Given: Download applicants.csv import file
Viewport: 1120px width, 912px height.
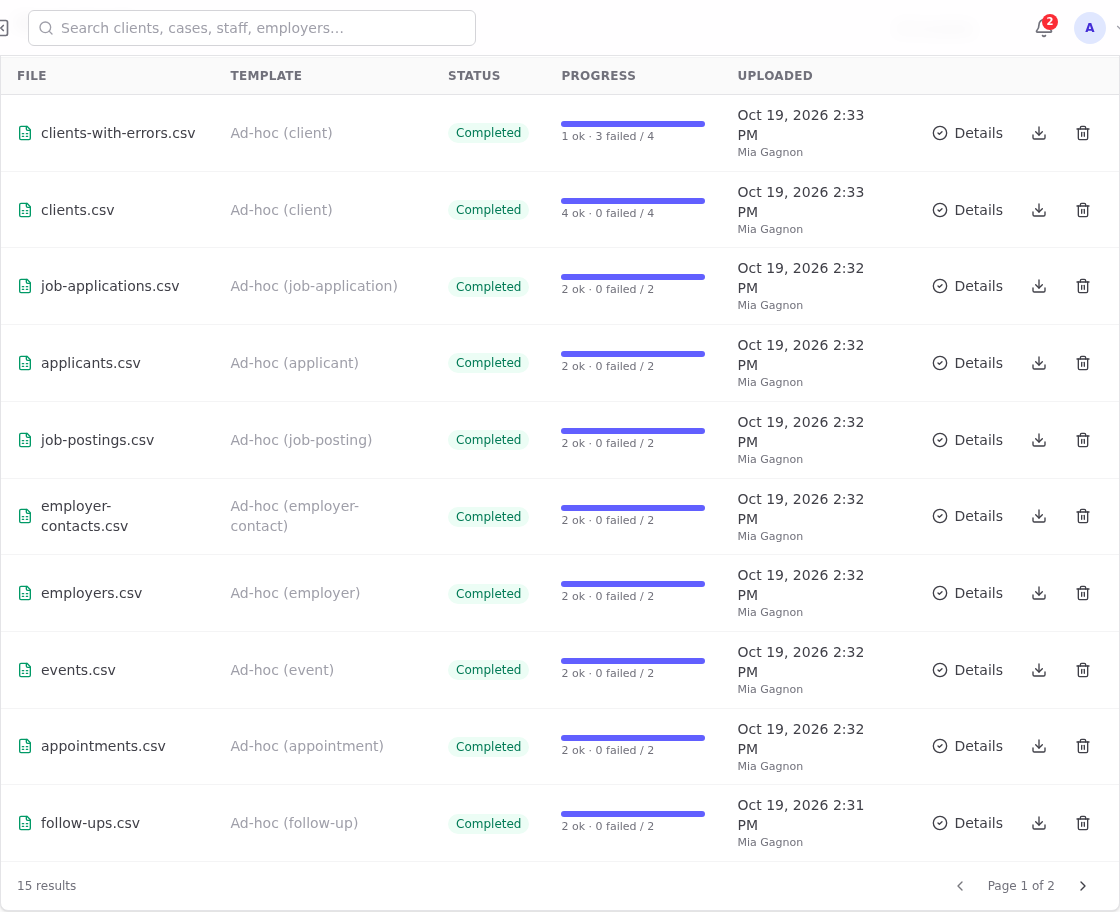Looking at the screenshot, I should 1039,364.
